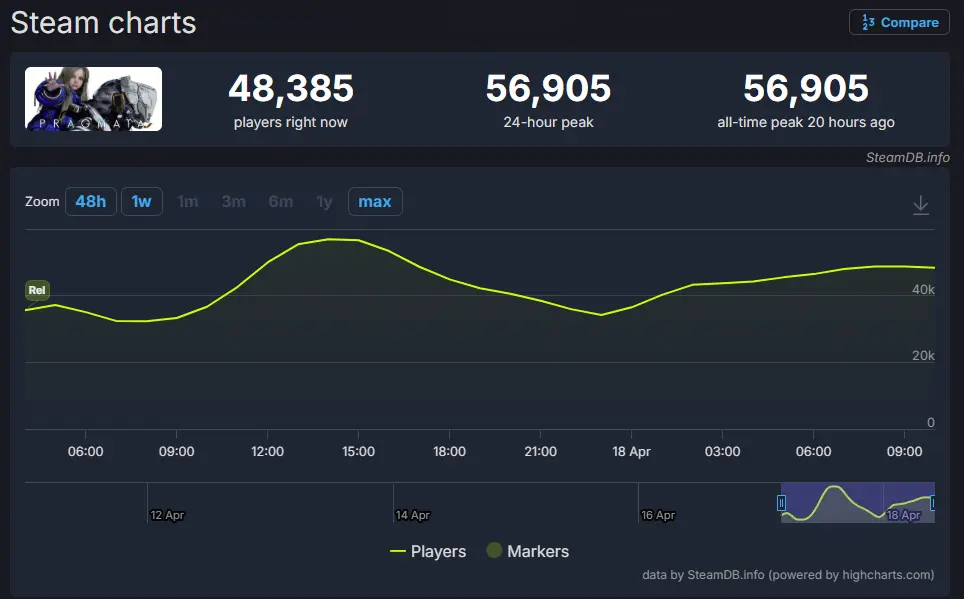The image size is (964, 599).
Task: Click the left navigator range handle
Action: 782,503
